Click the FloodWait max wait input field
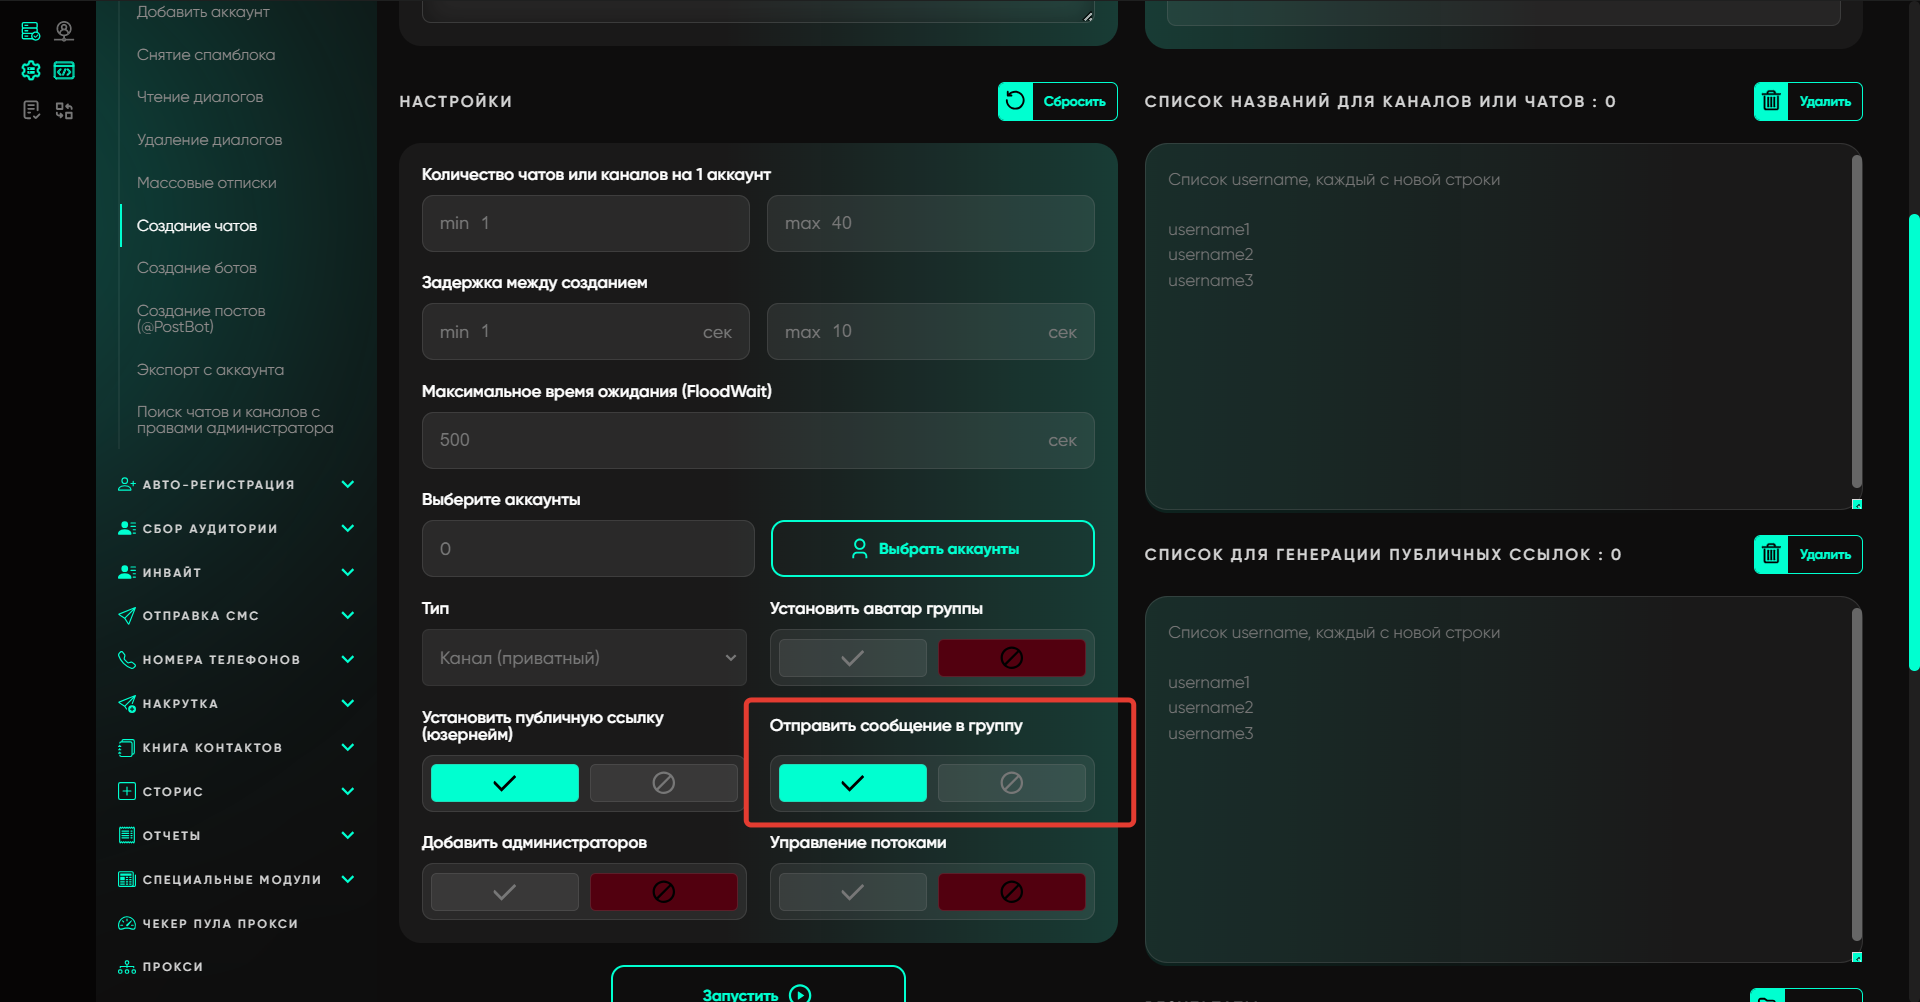The width and height of the screenshot is (1920, 1002). coord(740,440)
